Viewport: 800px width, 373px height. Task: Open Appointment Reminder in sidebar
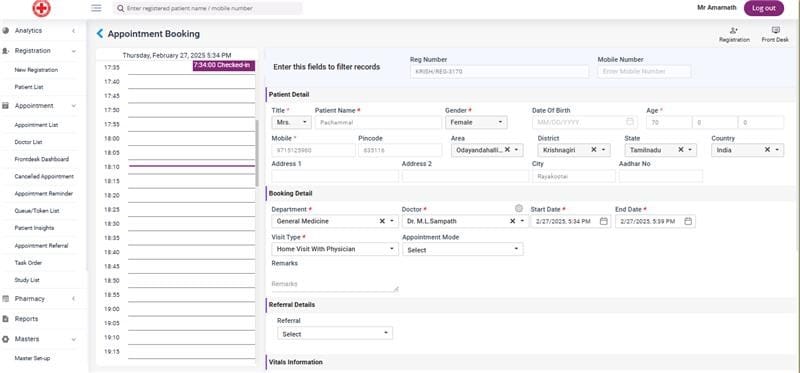pyautogui.click(x=43, y=194)
